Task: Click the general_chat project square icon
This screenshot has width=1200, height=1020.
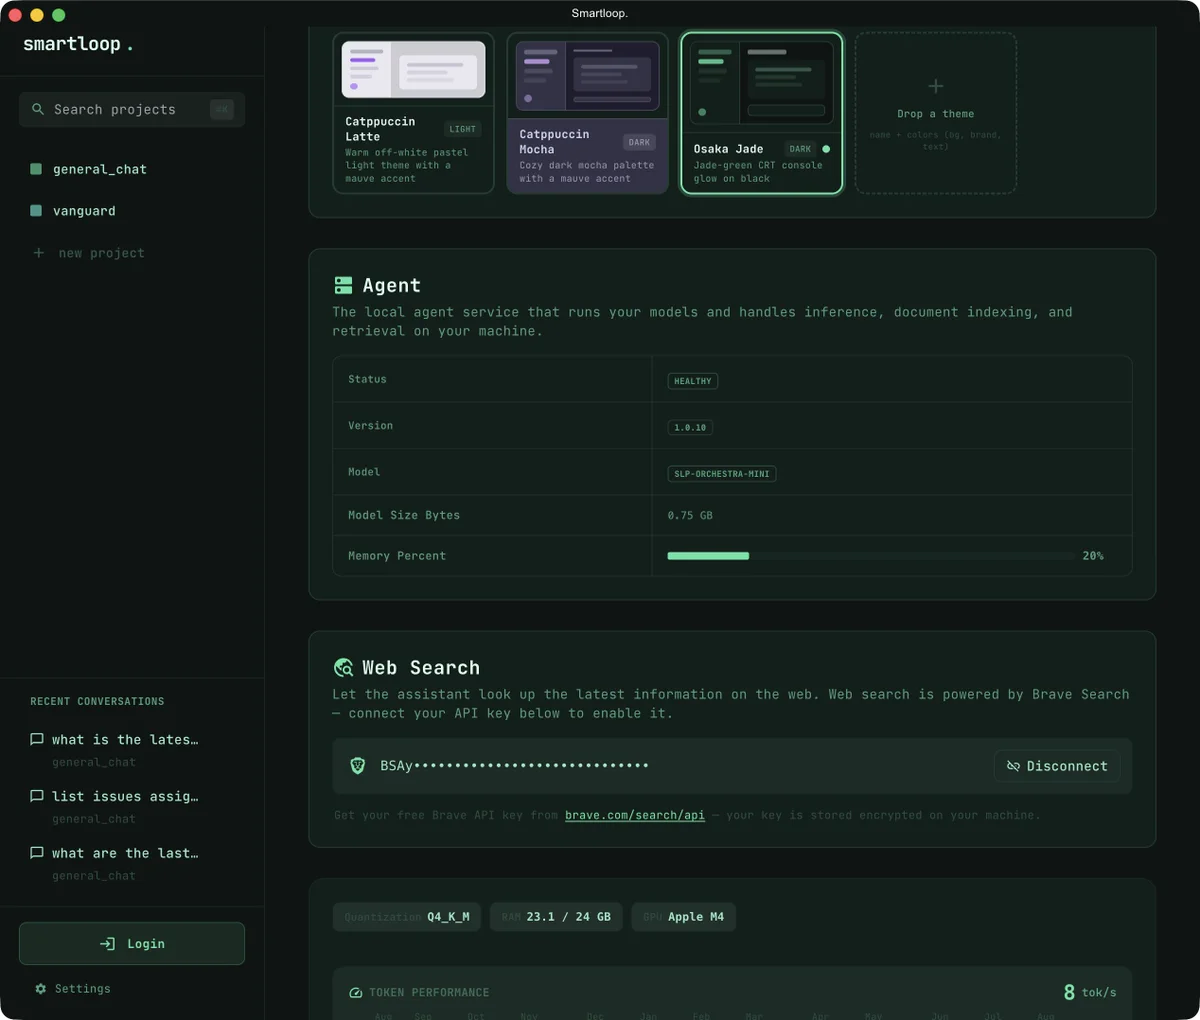Action: tap(36, 169)
